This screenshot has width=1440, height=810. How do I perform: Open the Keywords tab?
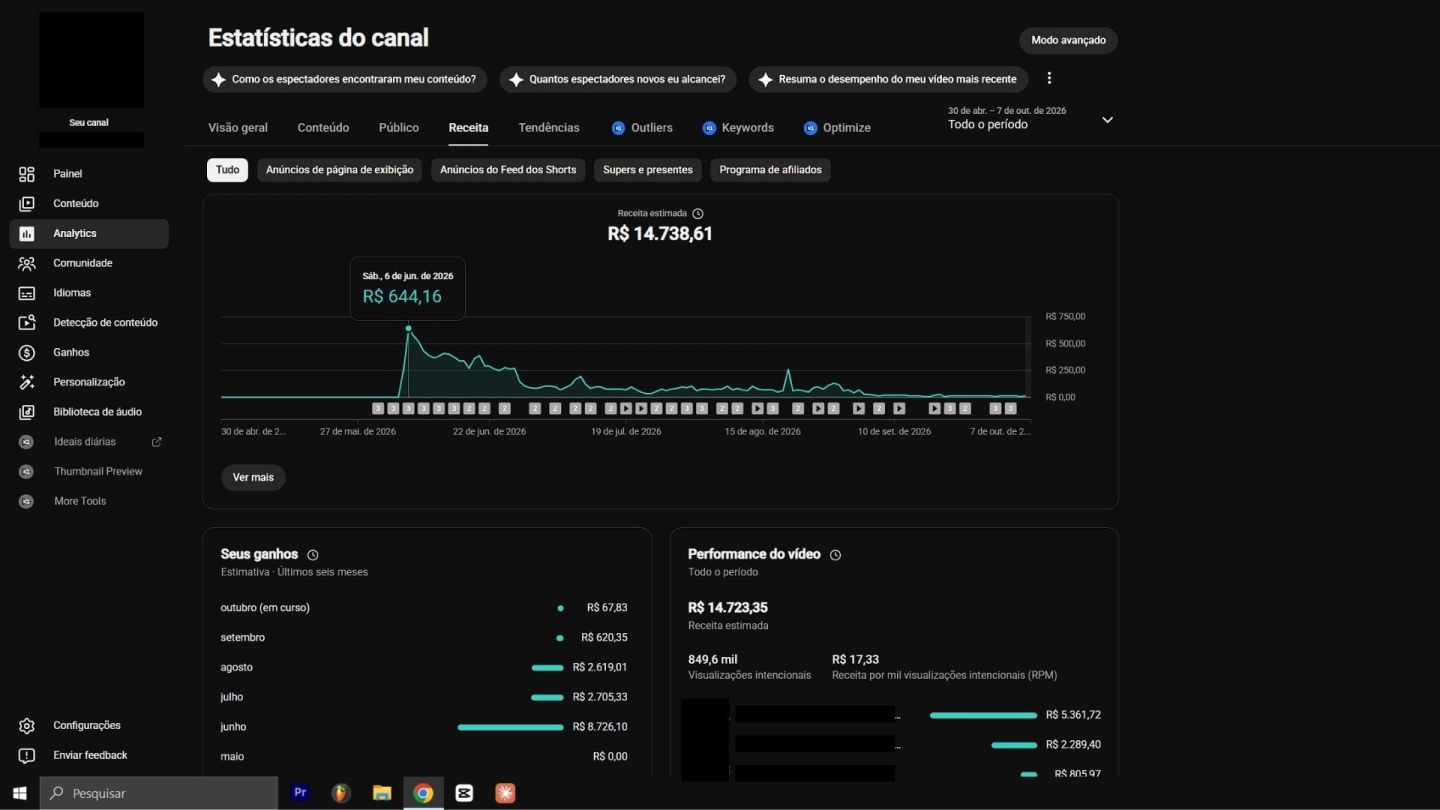point(738,128)
